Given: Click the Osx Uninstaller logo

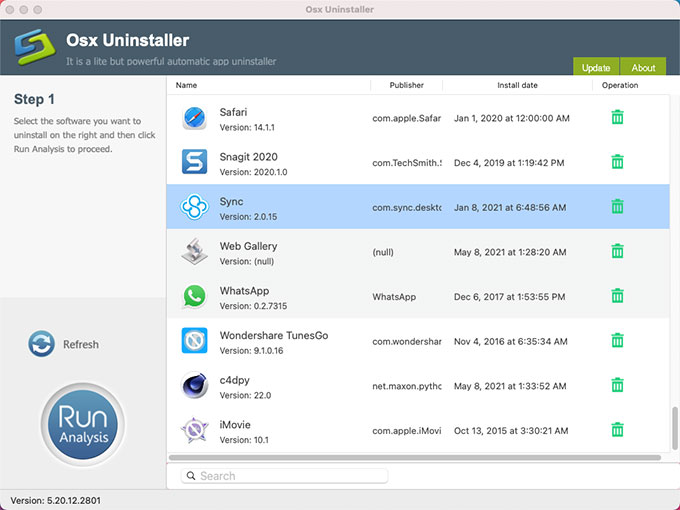Looking at the screenshot, I should tap(35, 46).
